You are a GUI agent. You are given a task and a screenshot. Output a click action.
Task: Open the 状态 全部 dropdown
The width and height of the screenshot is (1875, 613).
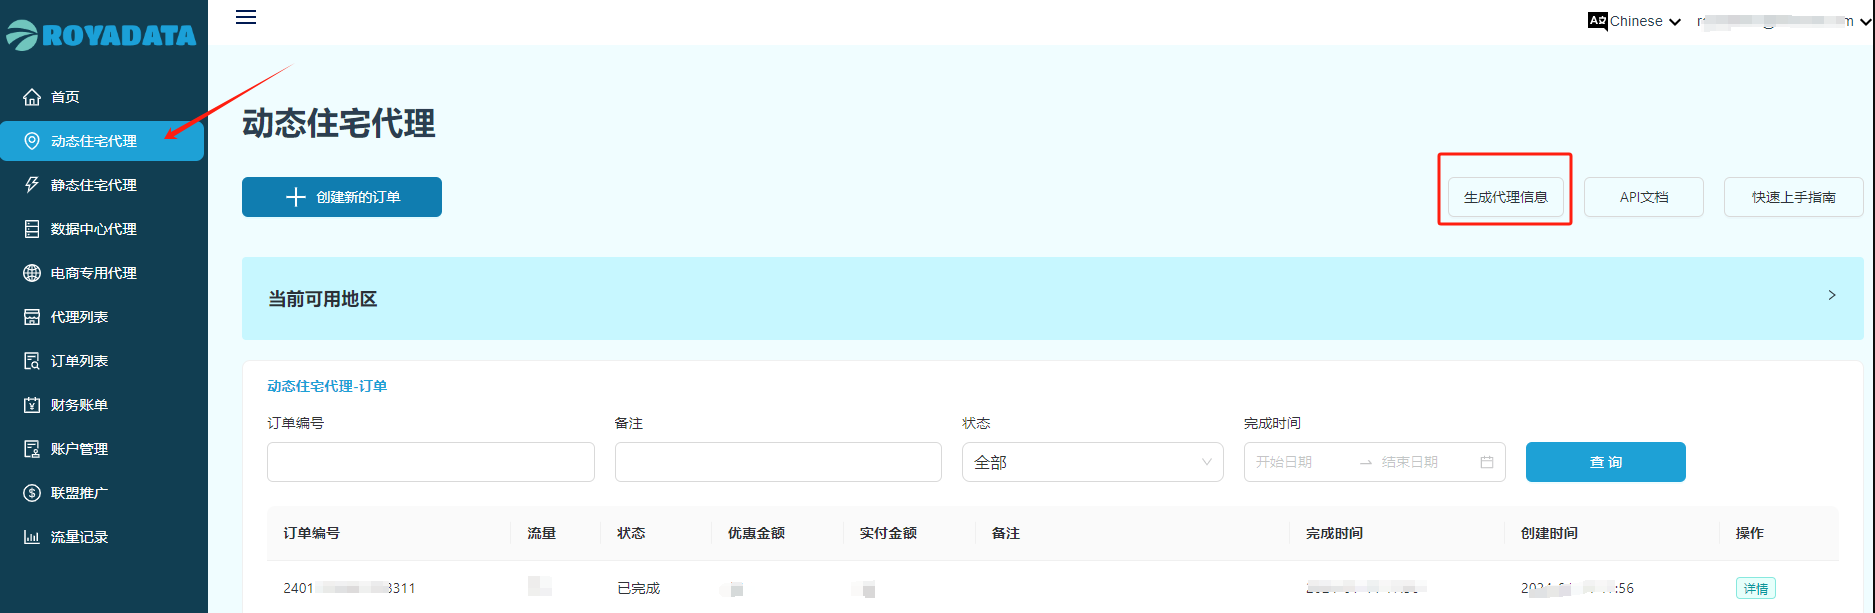pyautogui.click(x=1092, y=462)
